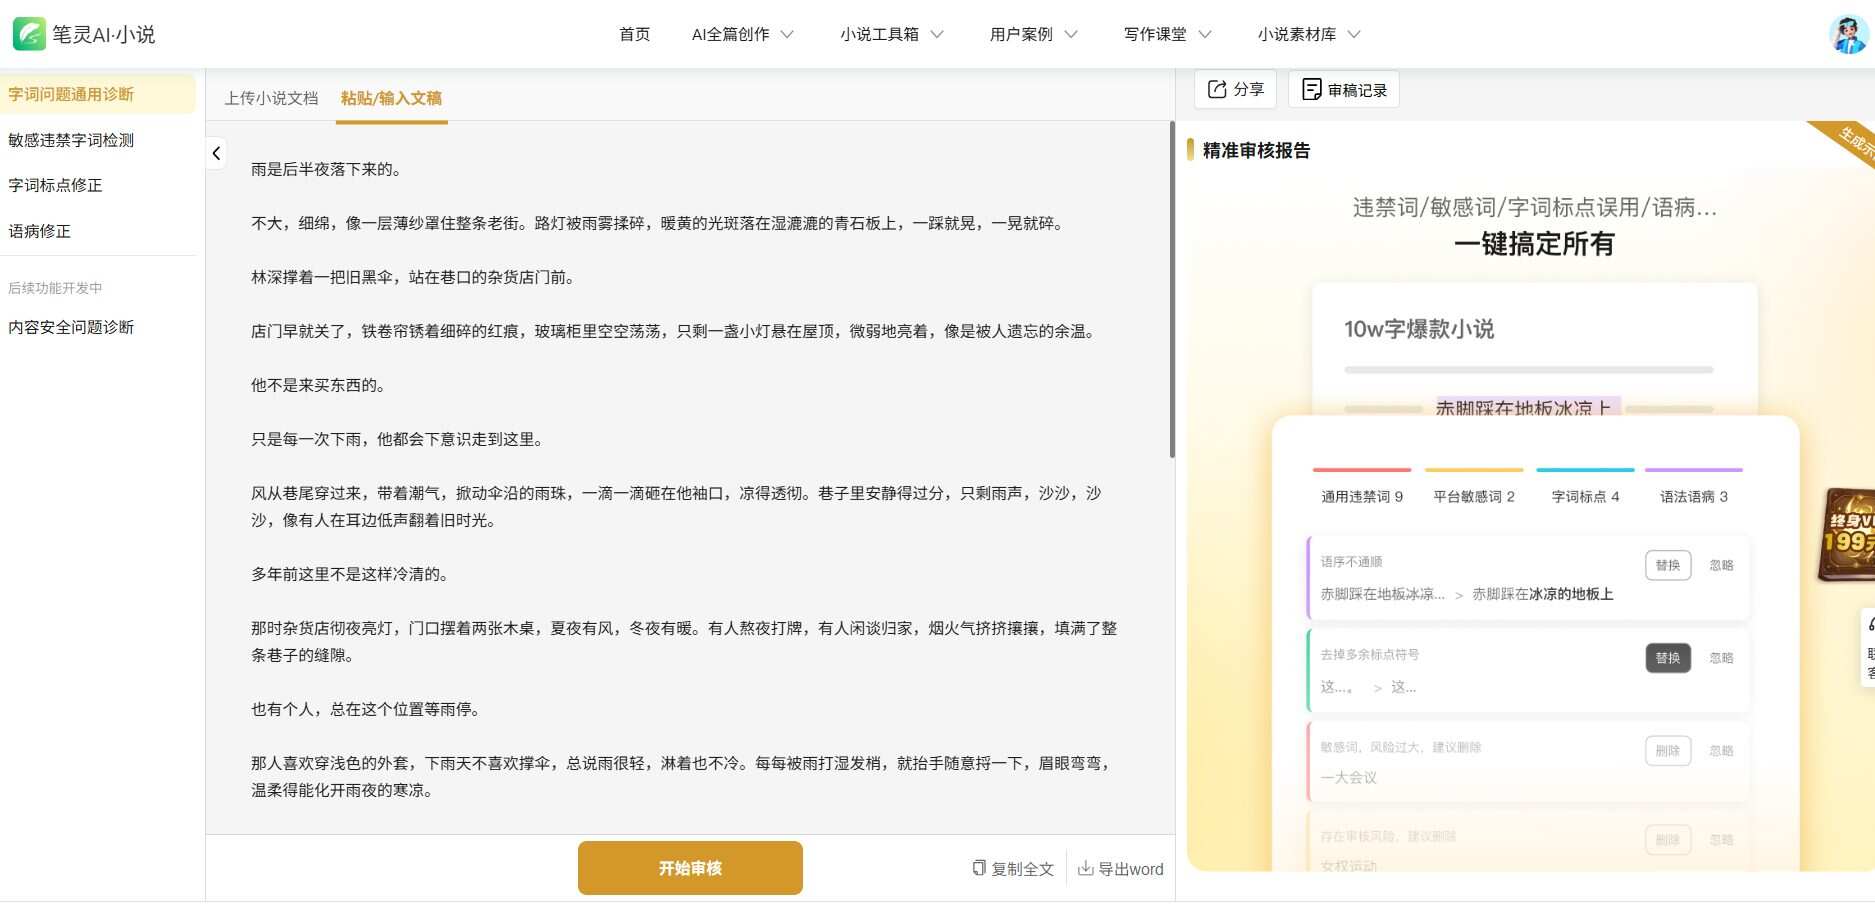Click the 开始审核 button
This screenshot has height=910, width=1875.
click(690, 868)
